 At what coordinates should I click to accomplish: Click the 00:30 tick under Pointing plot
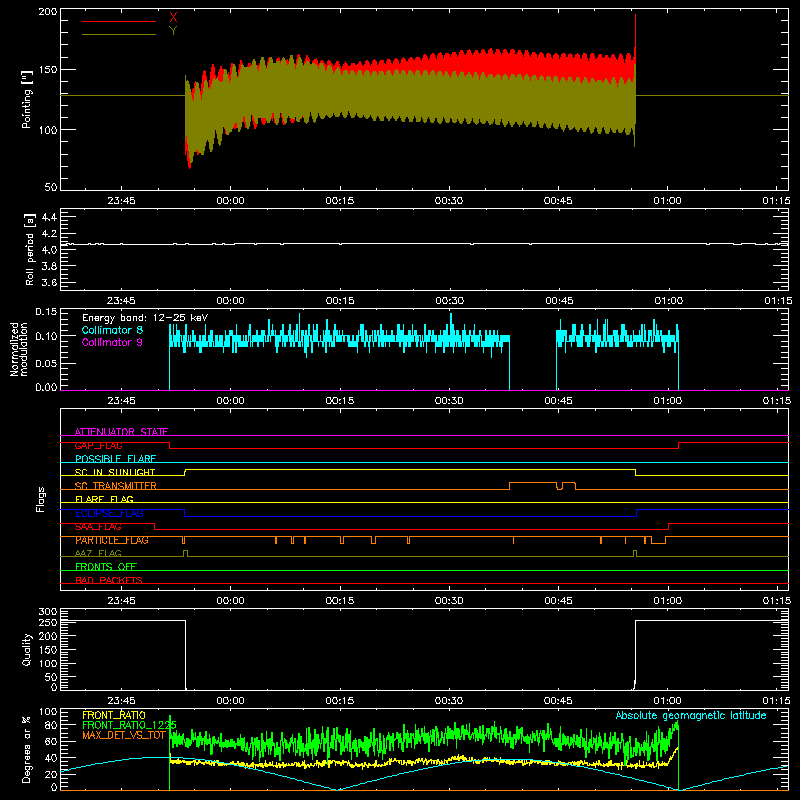tap(449, 201)
